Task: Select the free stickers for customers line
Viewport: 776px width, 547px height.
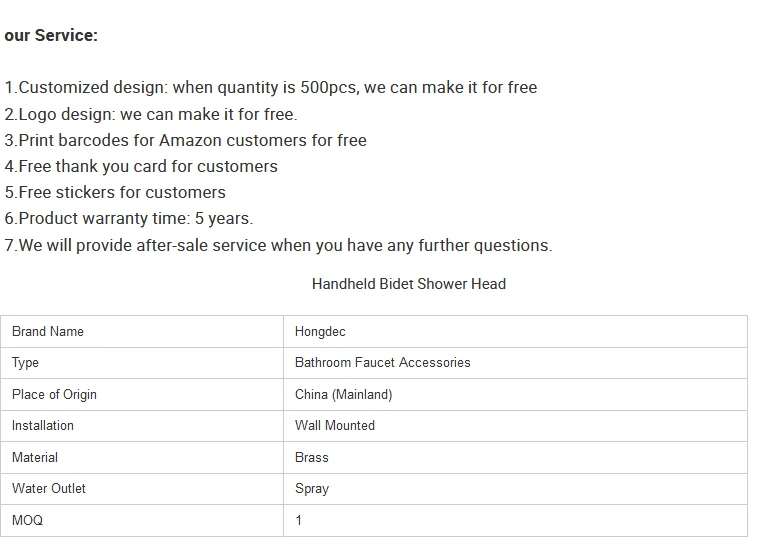Action: (x=115, y=192)
